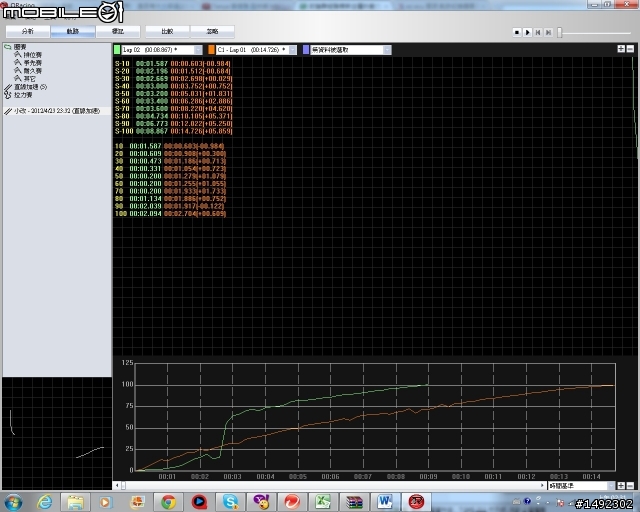Click the 00:09 time marker on the chart

coord(428,476)
